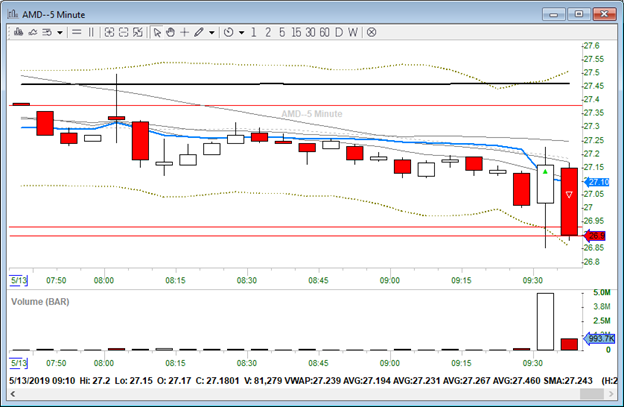Click the blue 27.10 price marker
Viewport: 624px width, 407px height.
tap(597, 182)
